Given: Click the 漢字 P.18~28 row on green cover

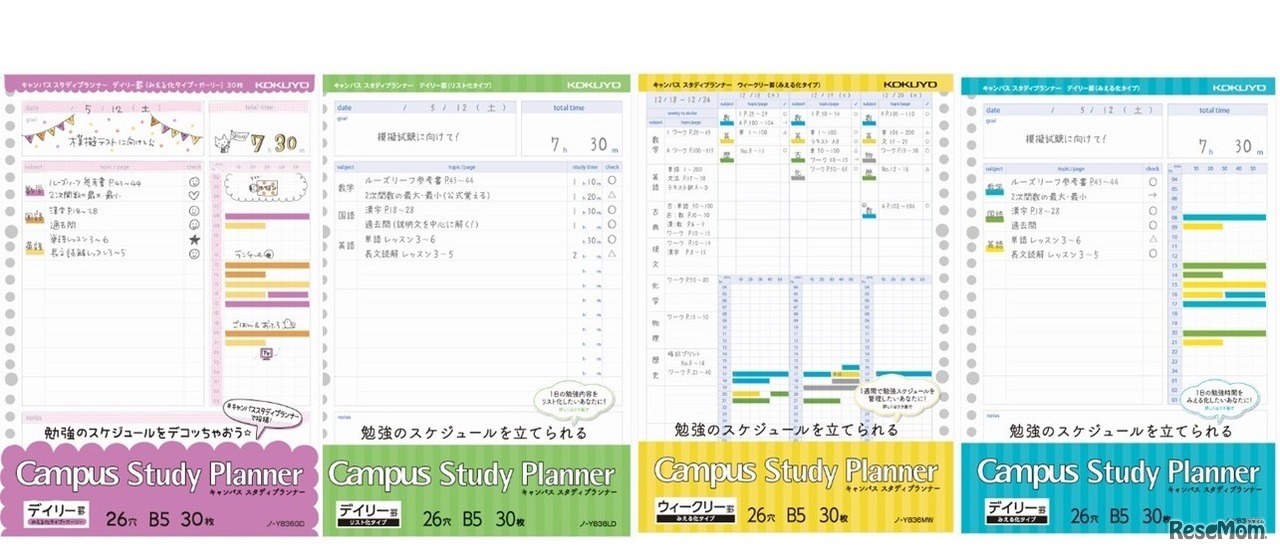Looking at the screenshot, I should [x=391, y=210].
